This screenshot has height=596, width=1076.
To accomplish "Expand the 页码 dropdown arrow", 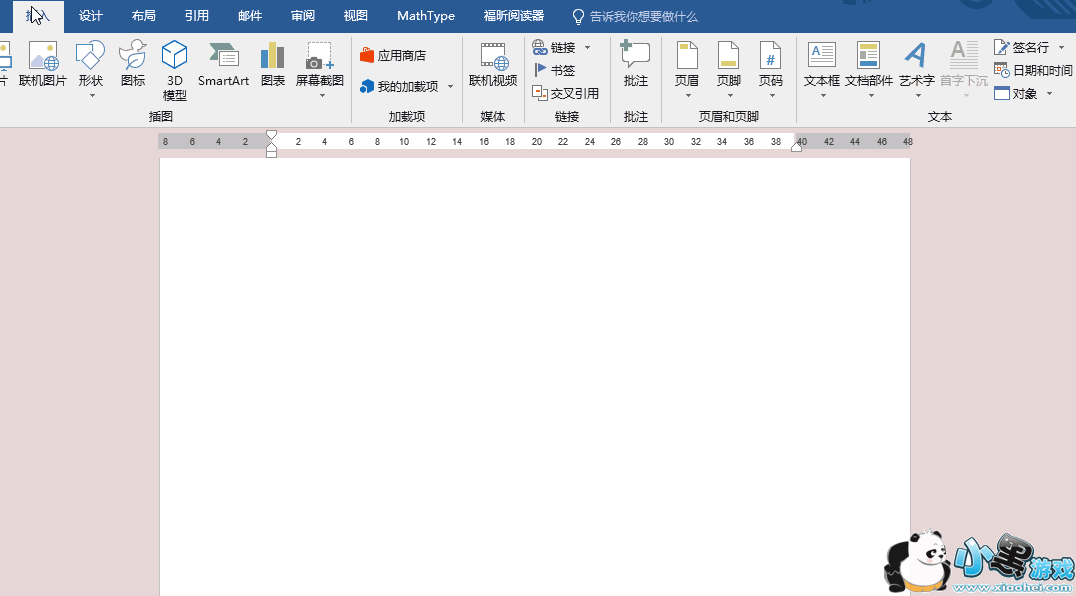I will pyautogui.click(x=772, y=95).
